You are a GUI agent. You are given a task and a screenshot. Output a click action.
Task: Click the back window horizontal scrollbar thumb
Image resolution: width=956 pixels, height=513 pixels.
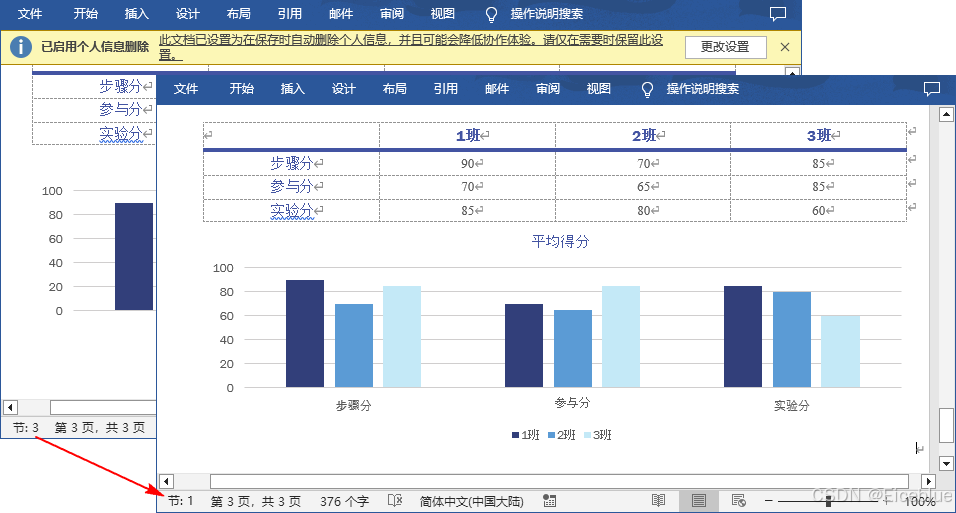click(103, 407)
